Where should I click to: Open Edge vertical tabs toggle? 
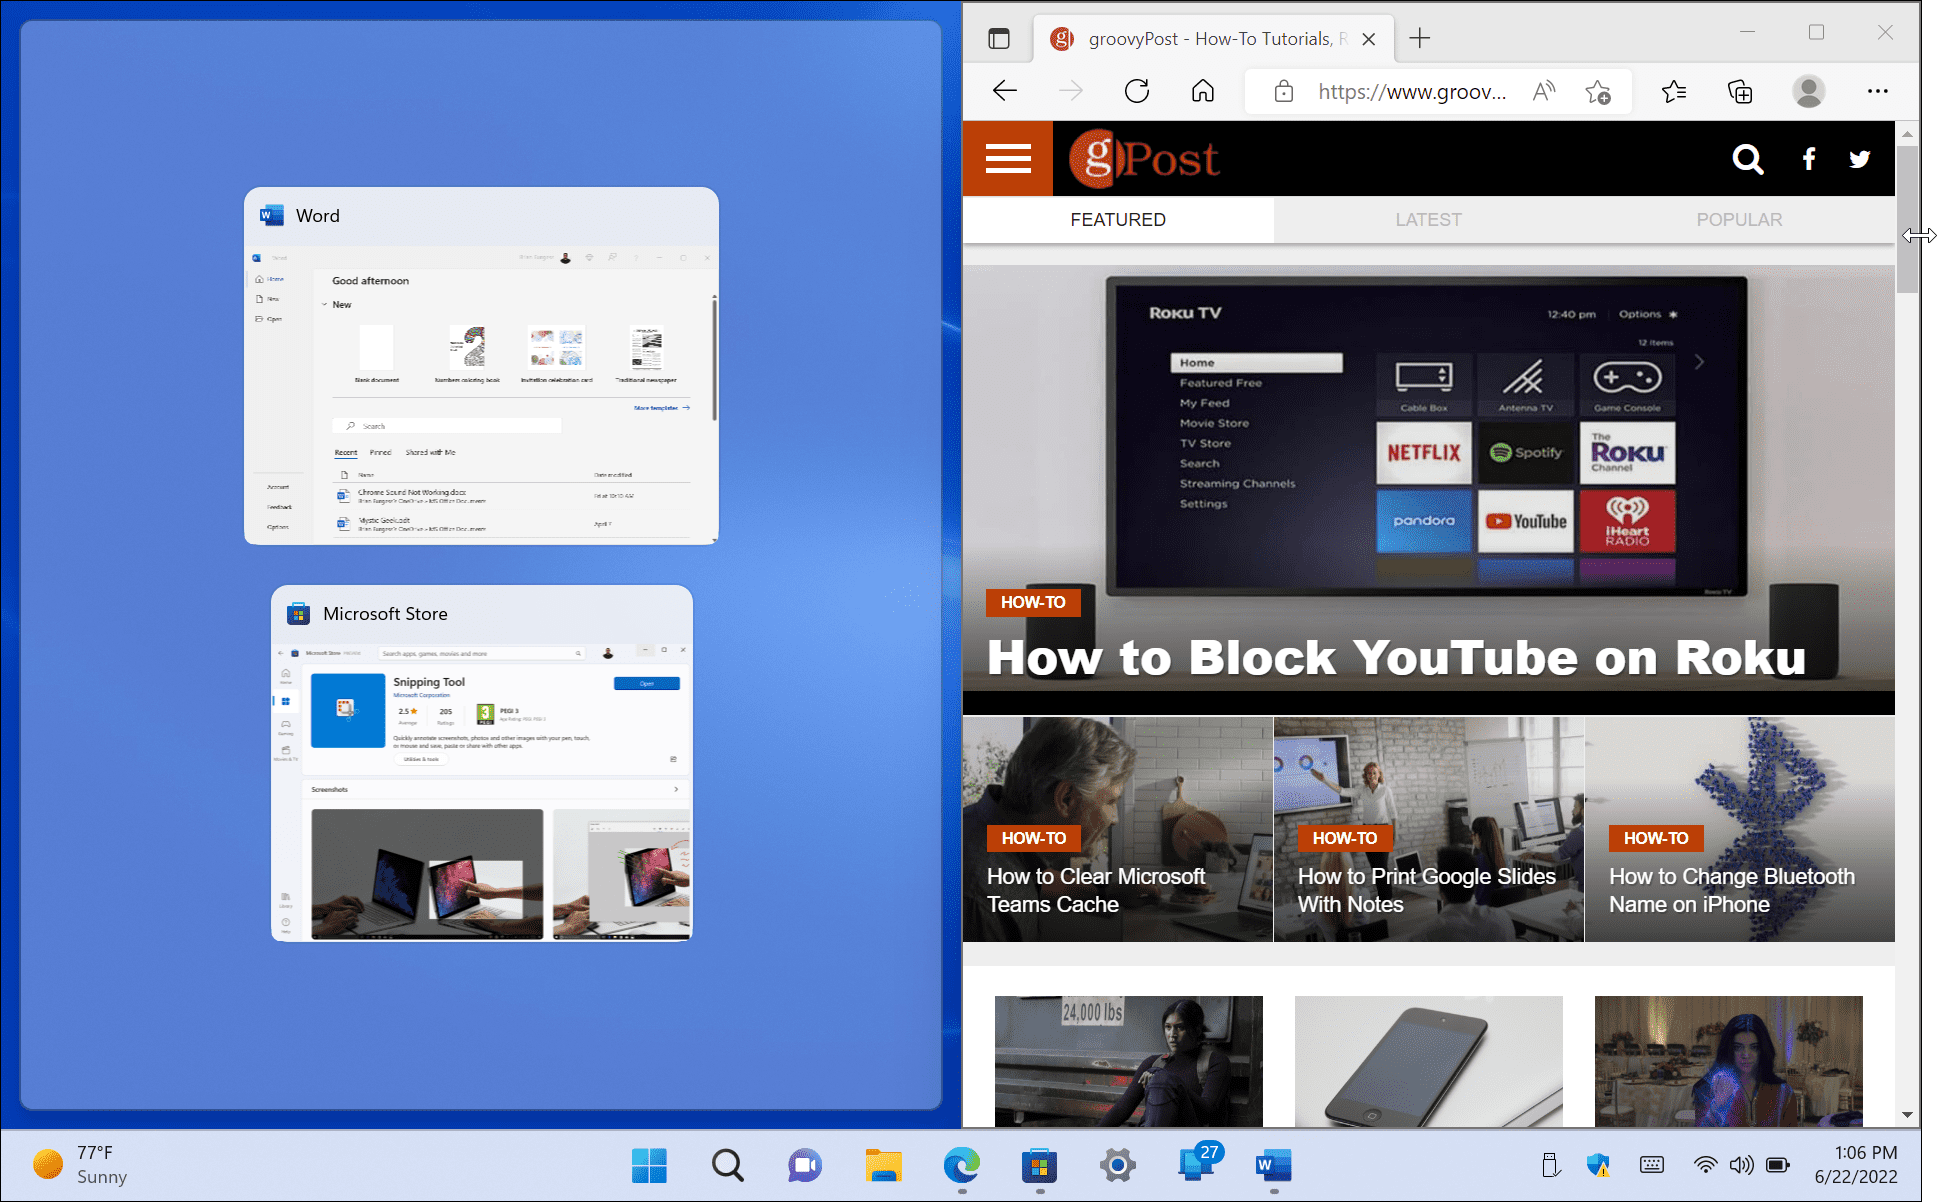[998, 39]
